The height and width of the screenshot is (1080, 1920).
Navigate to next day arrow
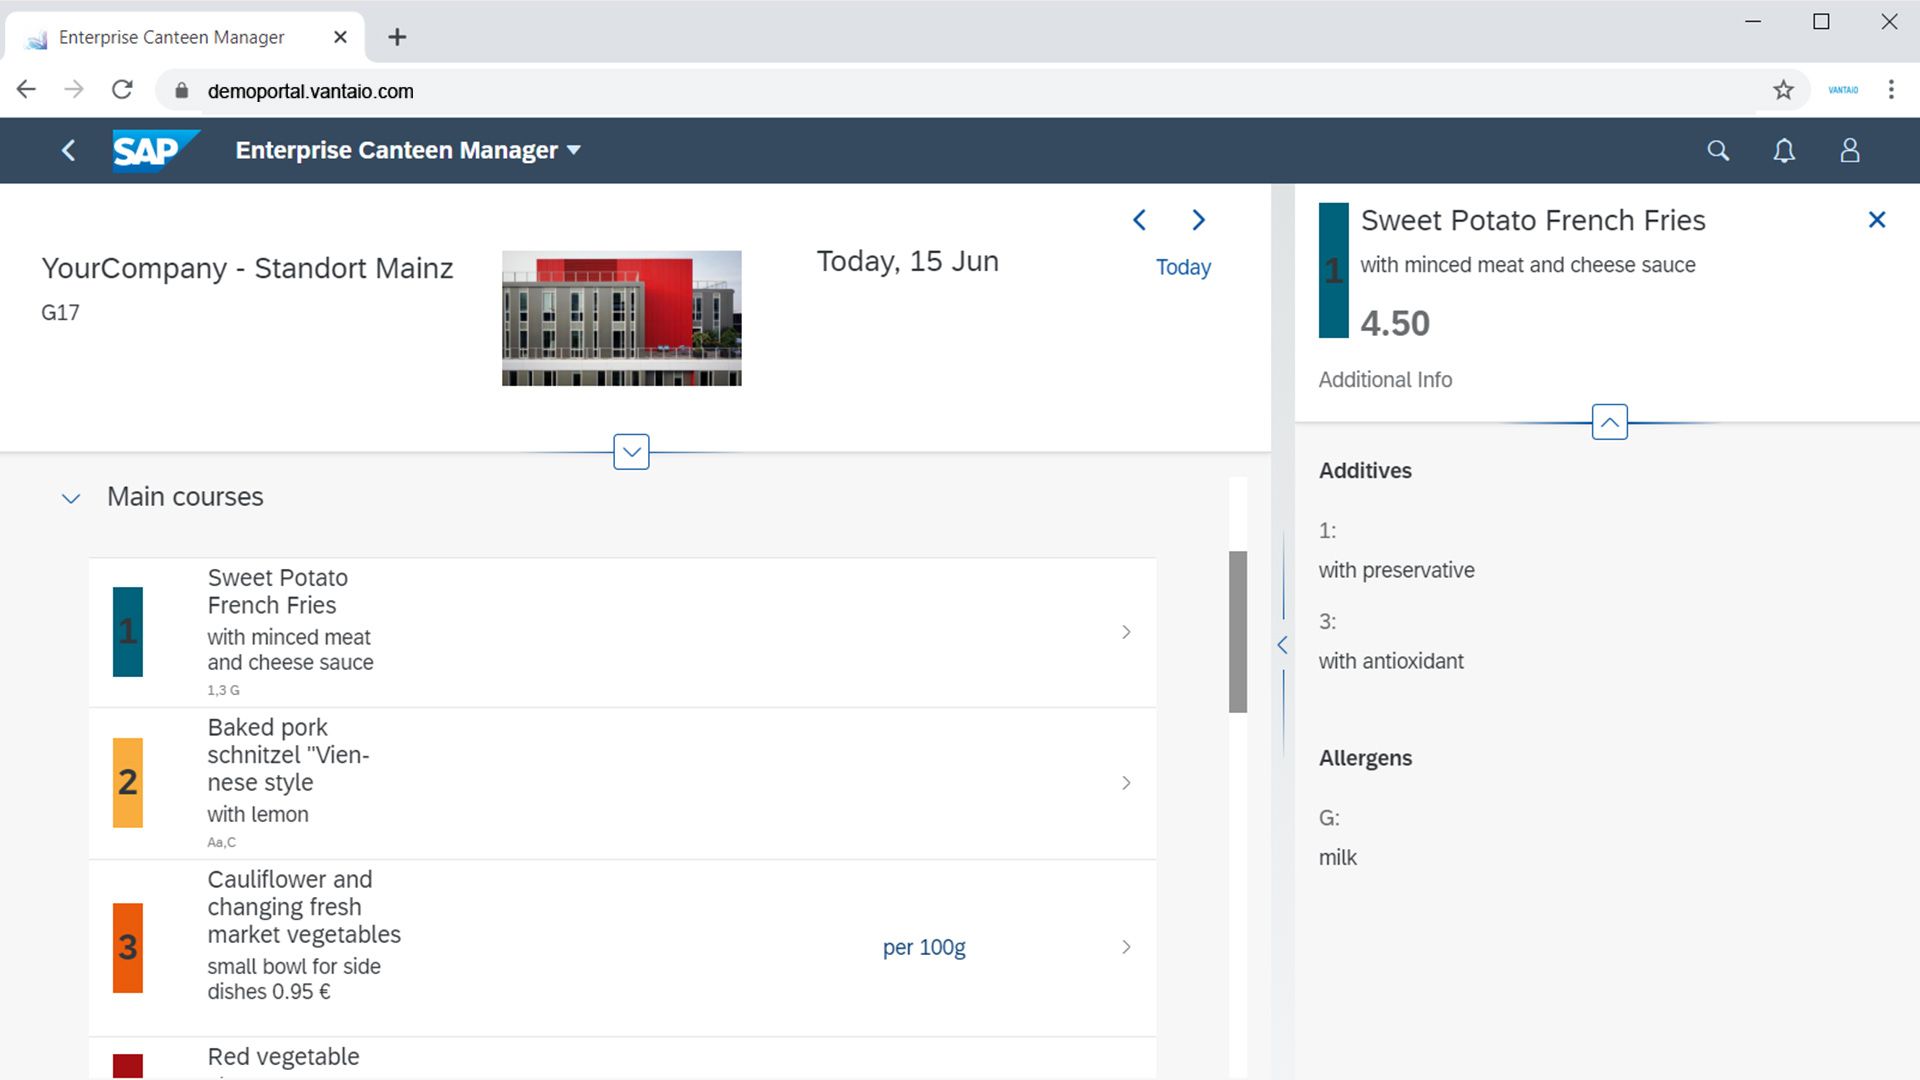[x=1196, y=220]
